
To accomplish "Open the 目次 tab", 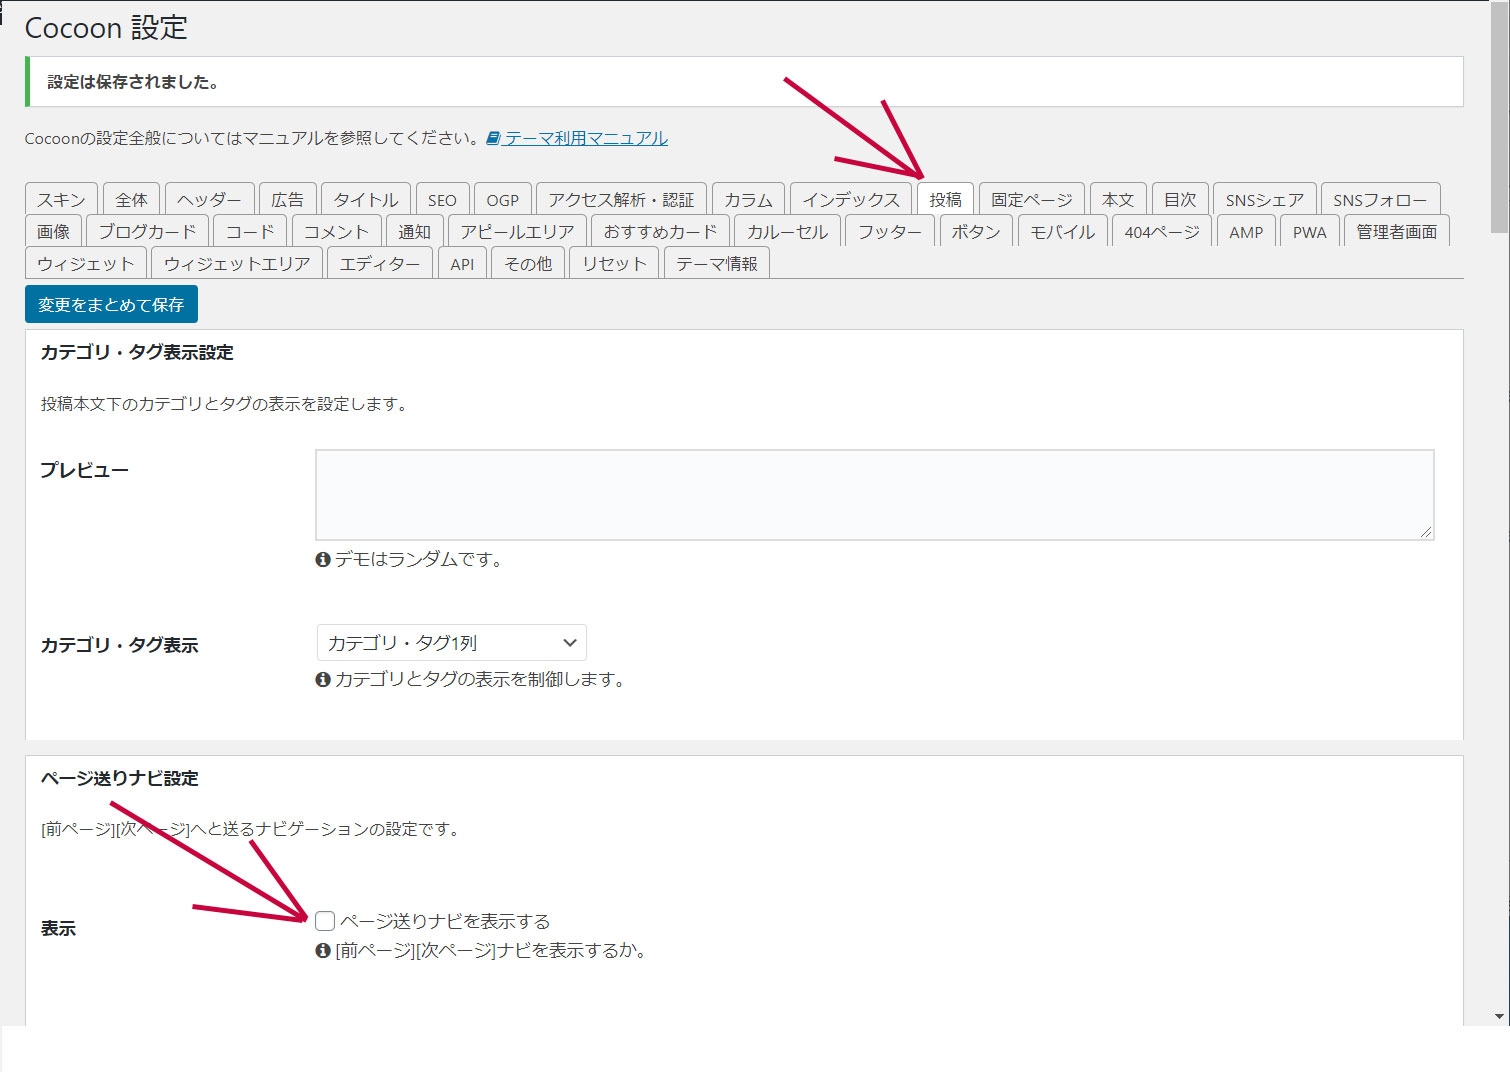I will (1180, 199).
